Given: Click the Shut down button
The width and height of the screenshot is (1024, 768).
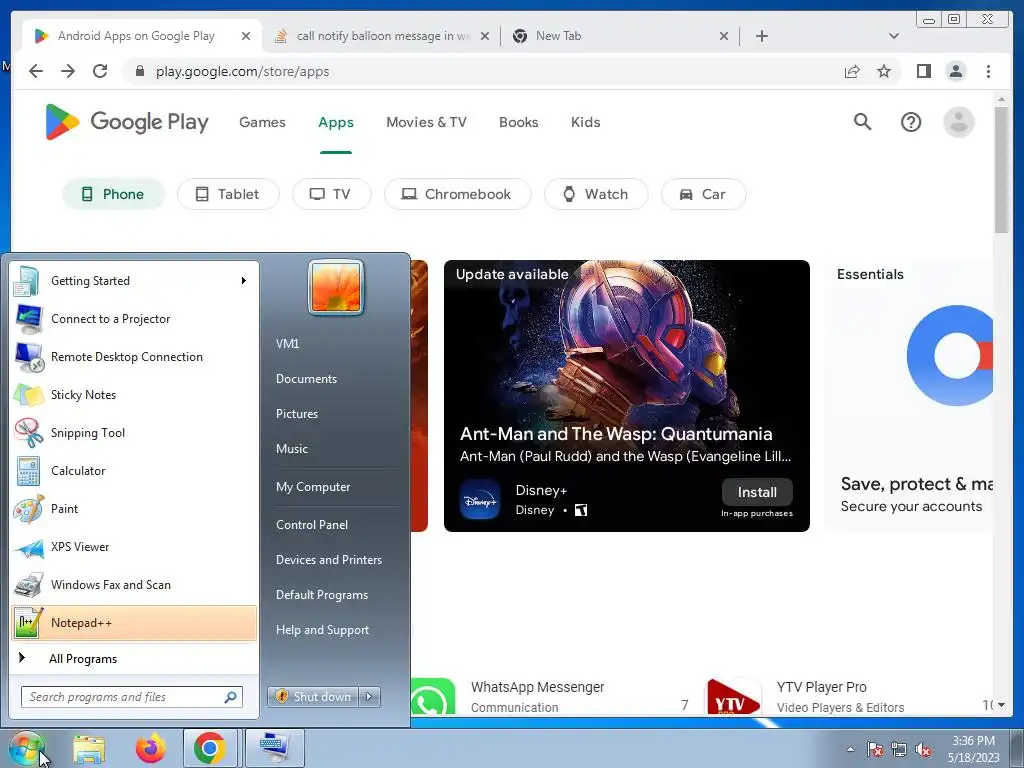Looking at the screenshot, I should (x=313, y=697).
